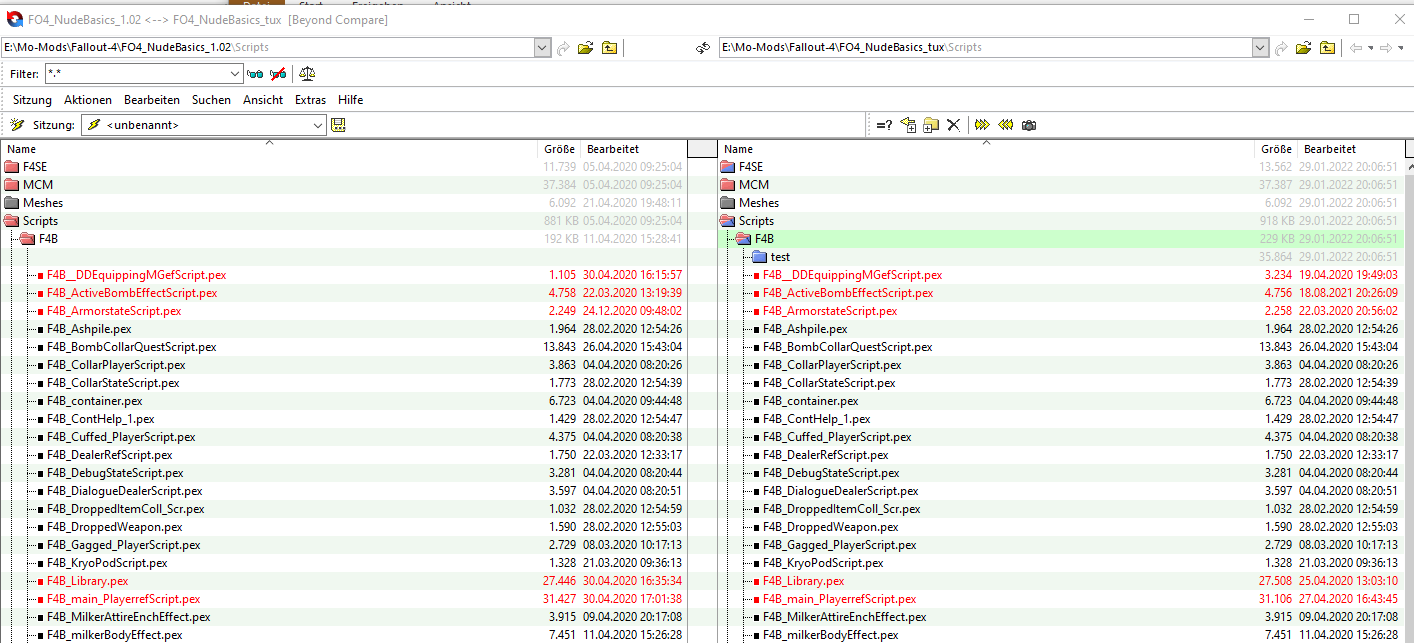Image resolution: width=1414 pixels, height=643 pixels.
Task: Click the copy to left arrows icon
Action: 1005,125
